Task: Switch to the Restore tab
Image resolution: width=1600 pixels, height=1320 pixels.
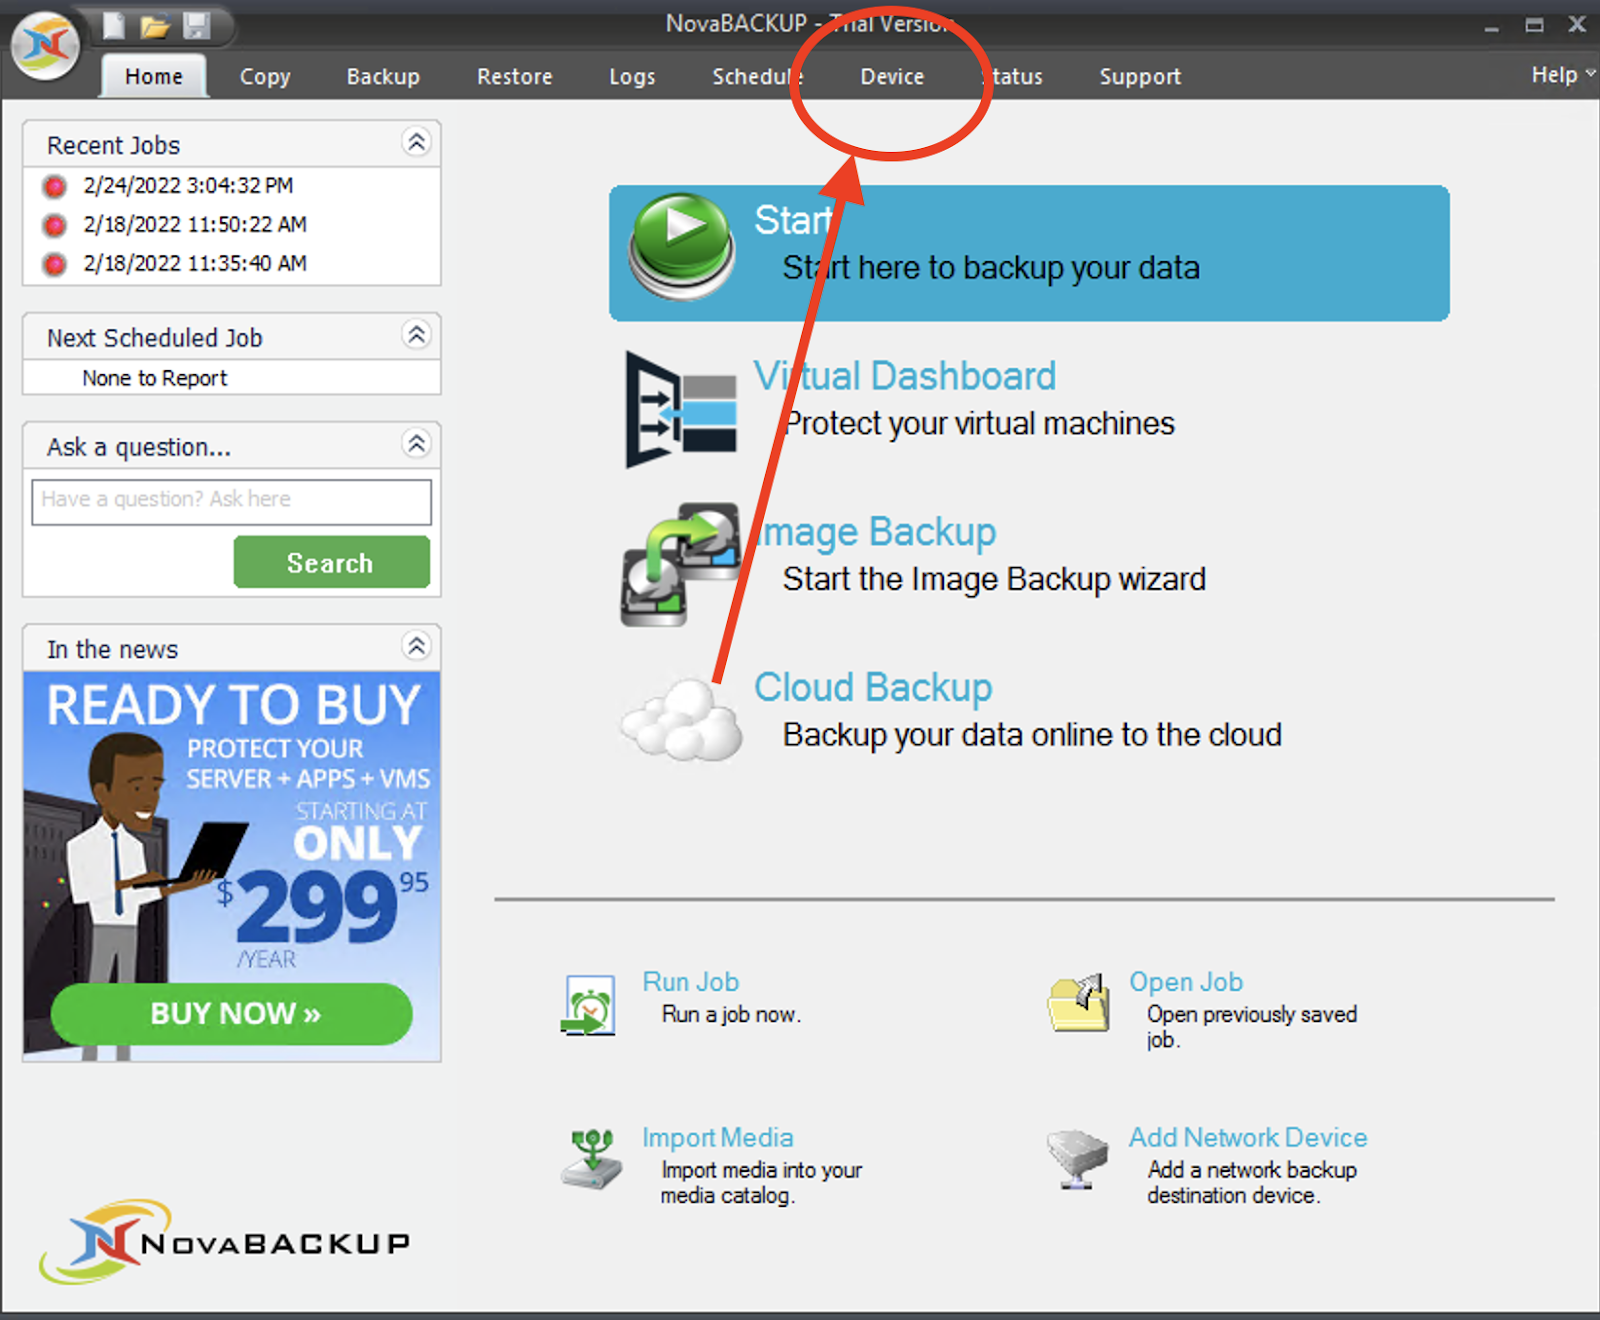Action: coord(515,77)
